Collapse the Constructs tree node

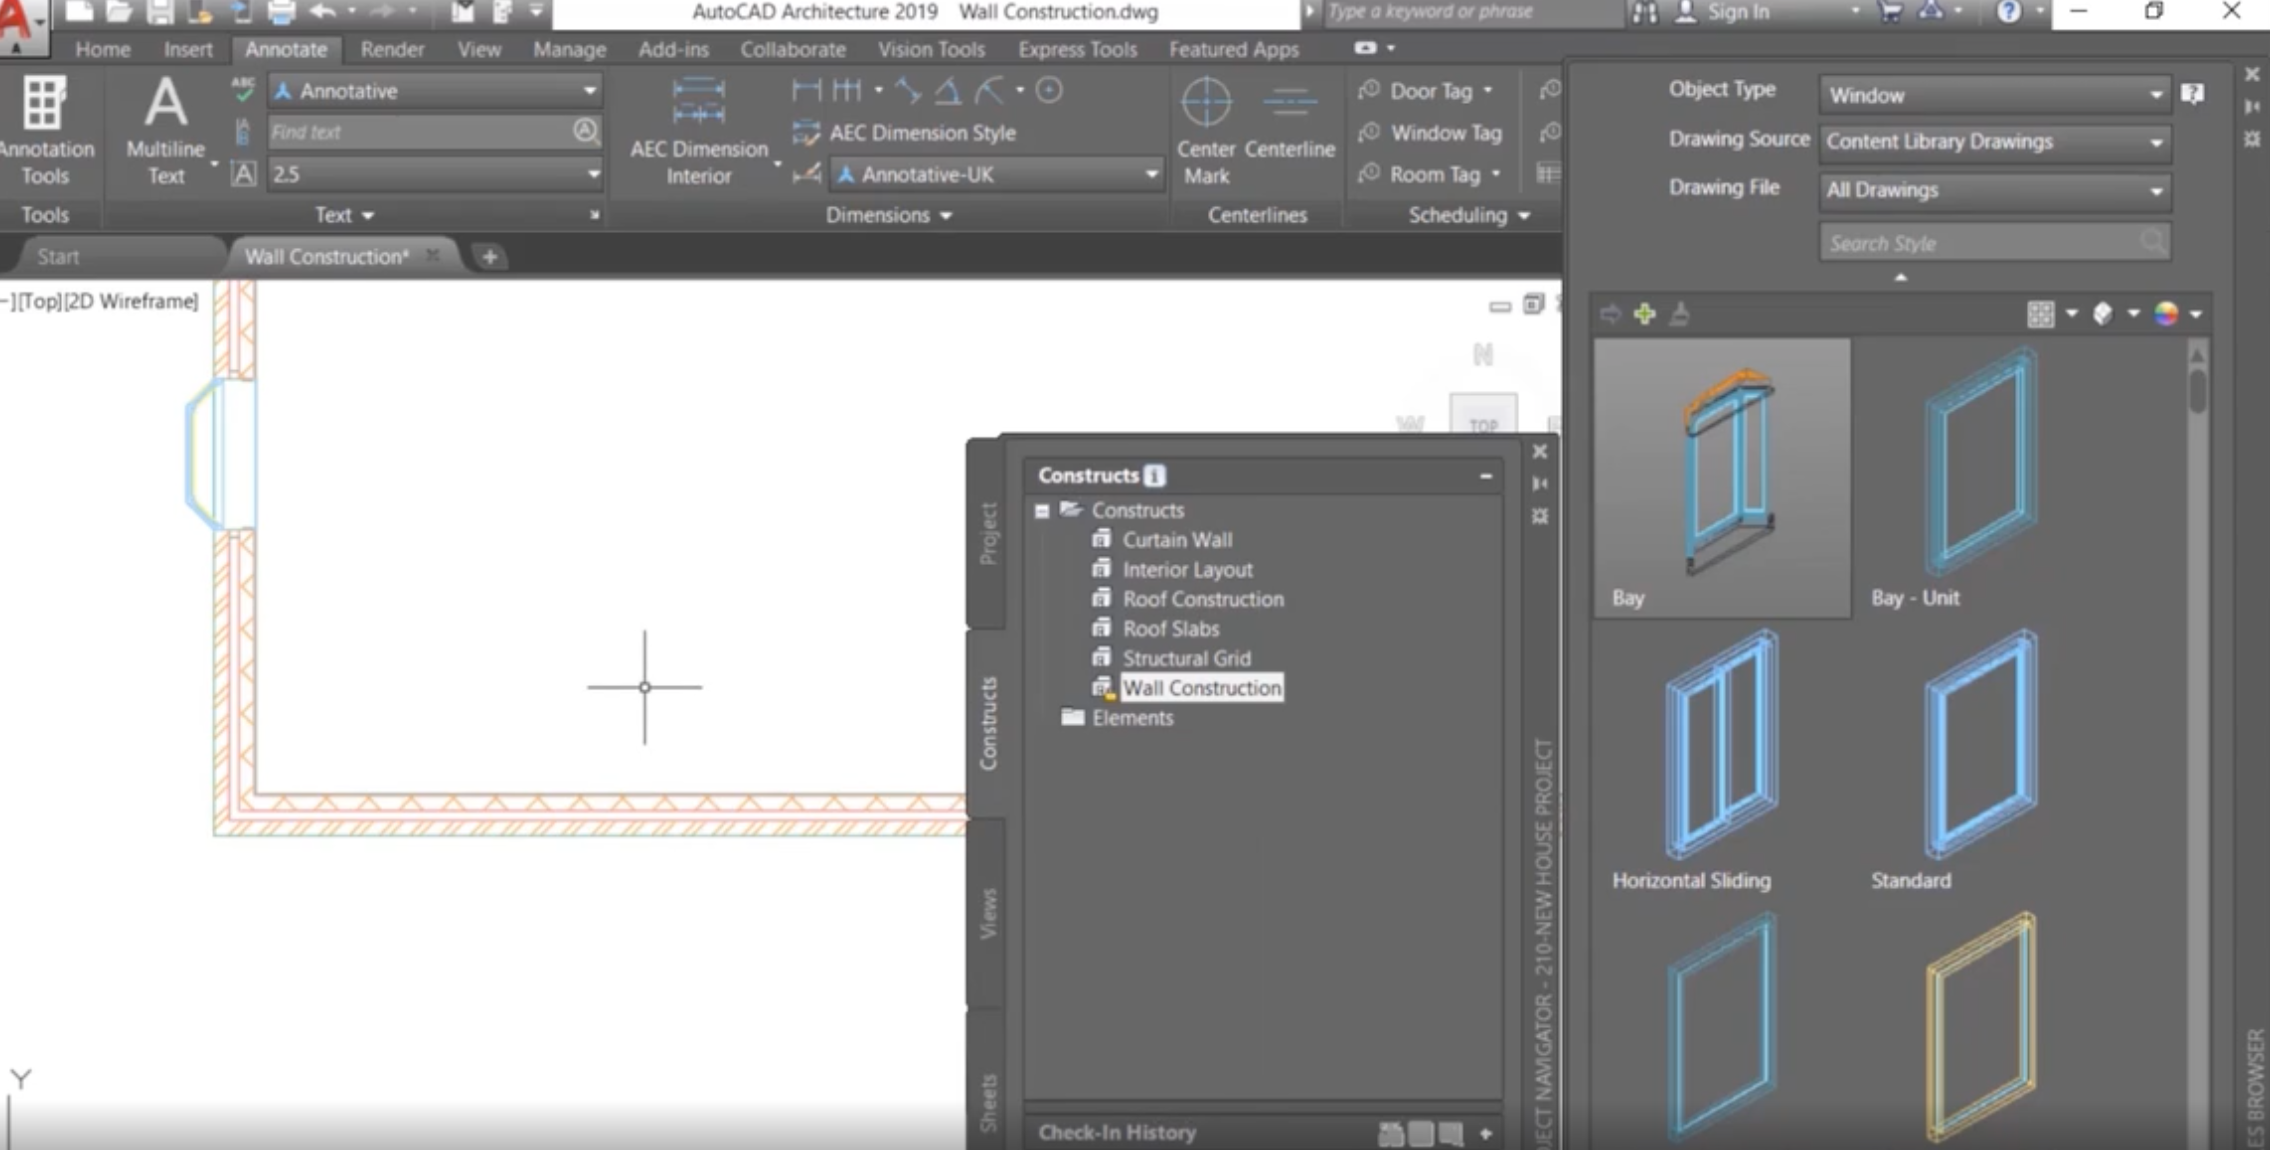point(1042,511)
